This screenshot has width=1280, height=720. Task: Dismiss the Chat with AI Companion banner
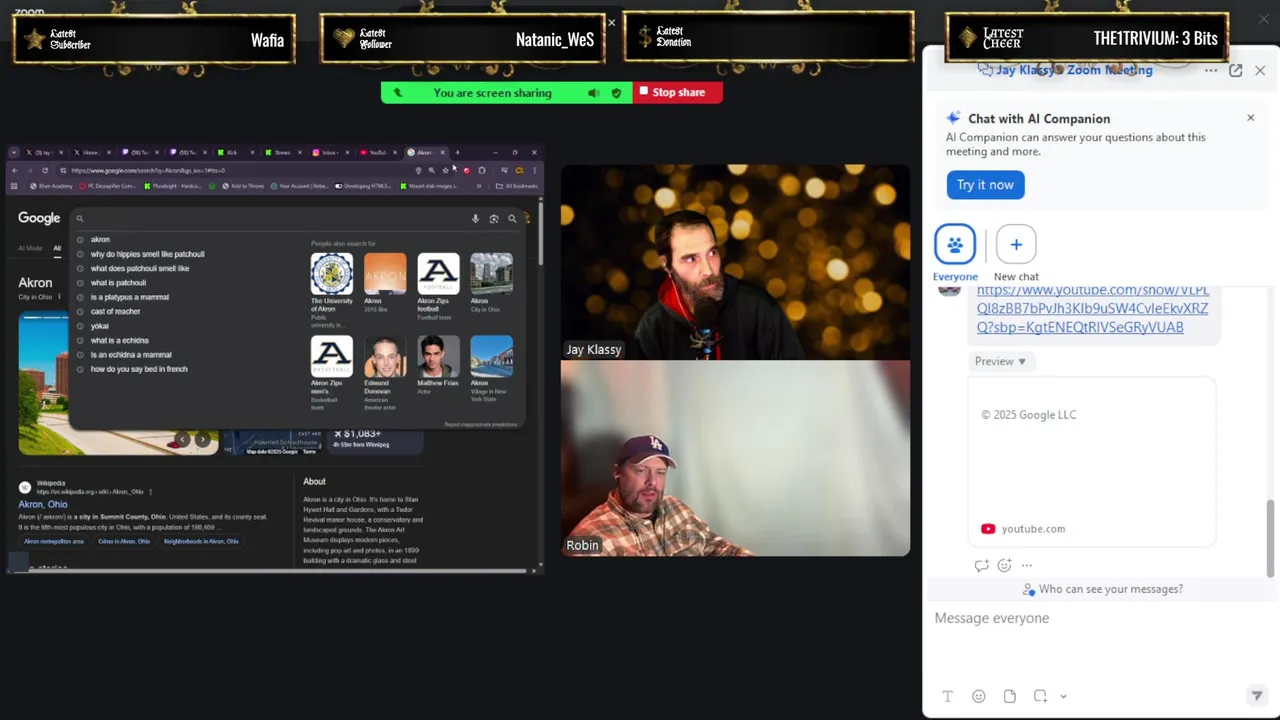1250,118
